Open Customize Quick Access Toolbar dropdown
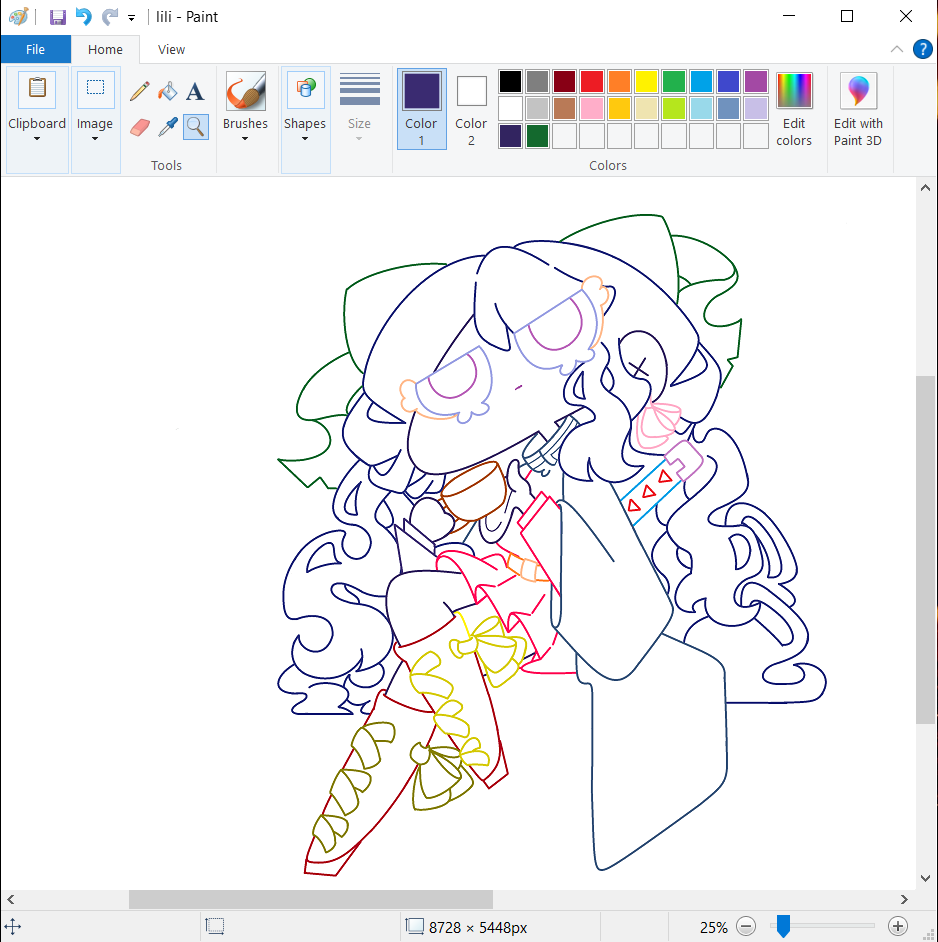The width and height of the screenshot is (938, 942). (131, 18)
